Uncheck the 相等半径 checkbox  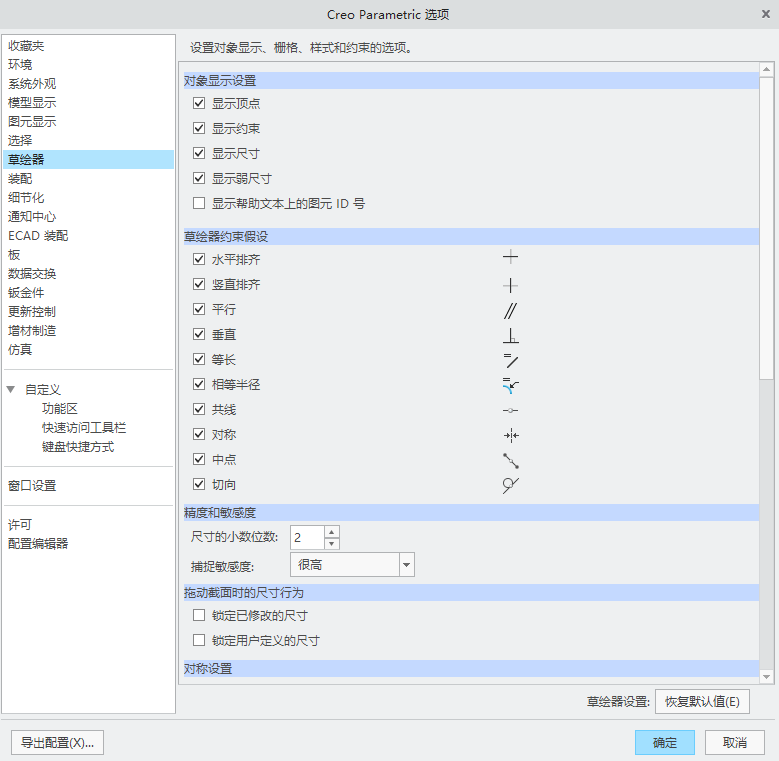(199, 384)
